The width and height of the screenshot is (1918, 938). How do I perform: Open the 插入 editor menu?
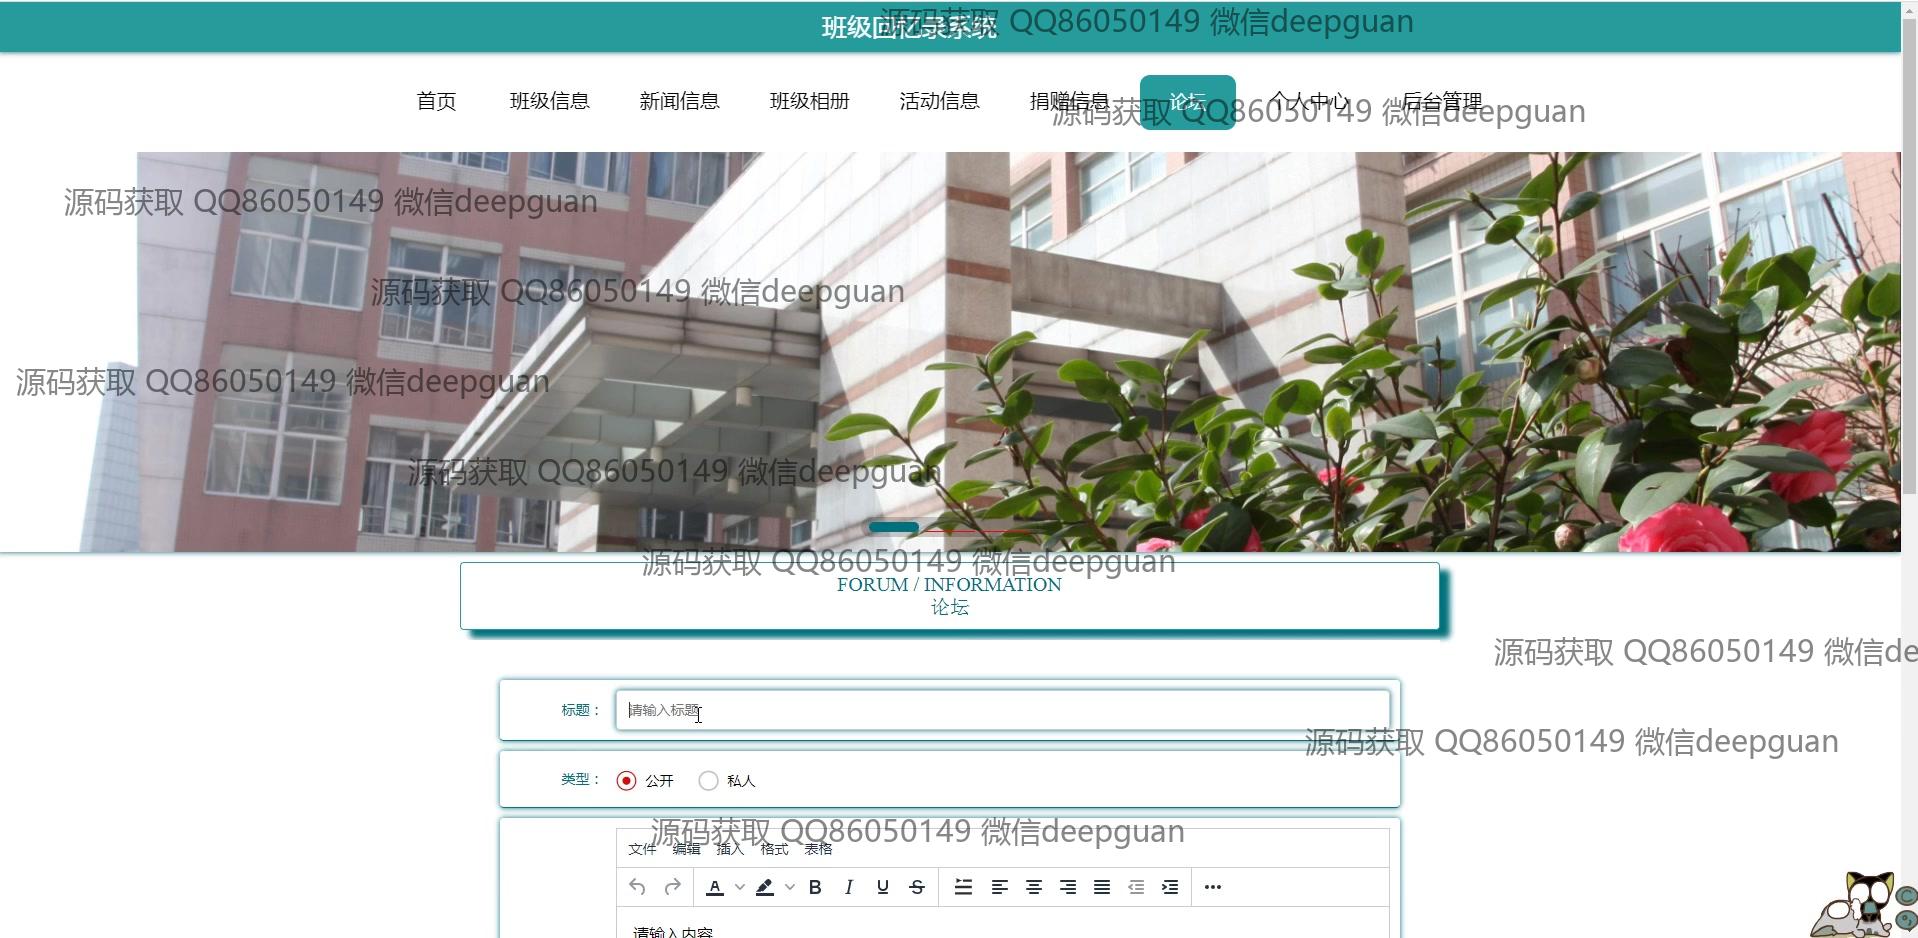tap(730, 849)
